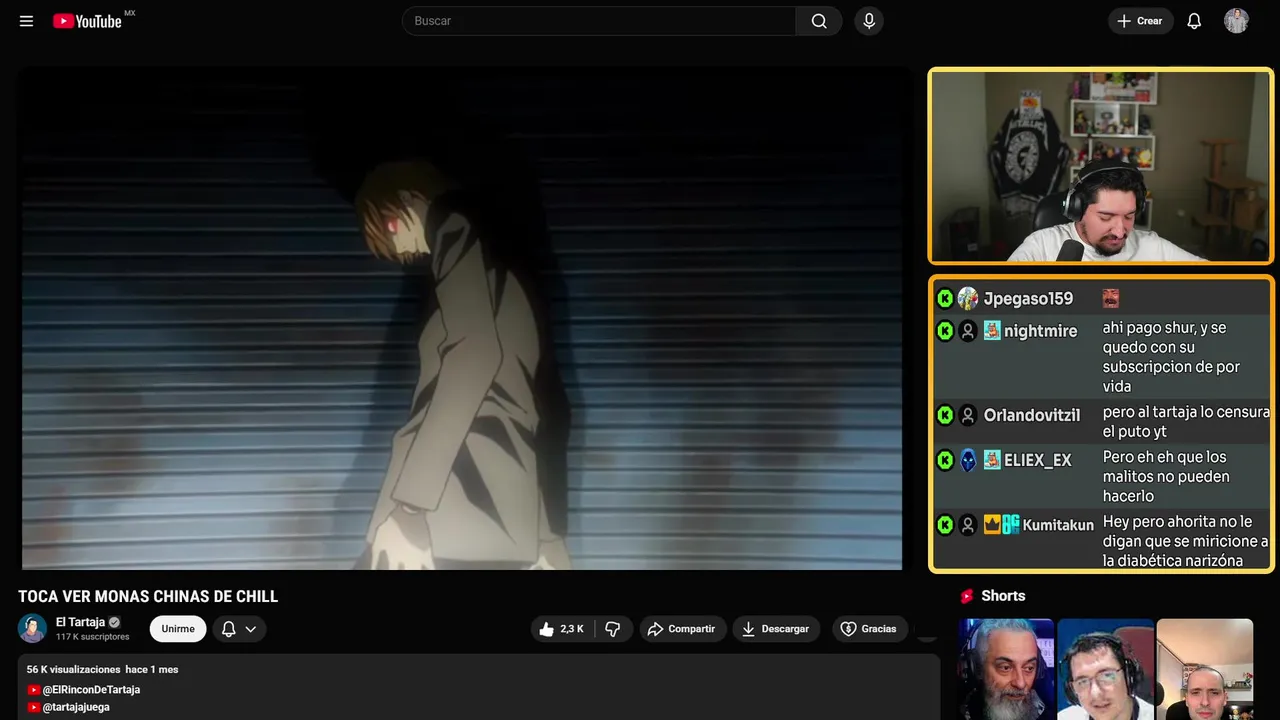Dislike the video
Viewport: 1280px width, 720px height.
pyautogui.click(x=613, y=629)
